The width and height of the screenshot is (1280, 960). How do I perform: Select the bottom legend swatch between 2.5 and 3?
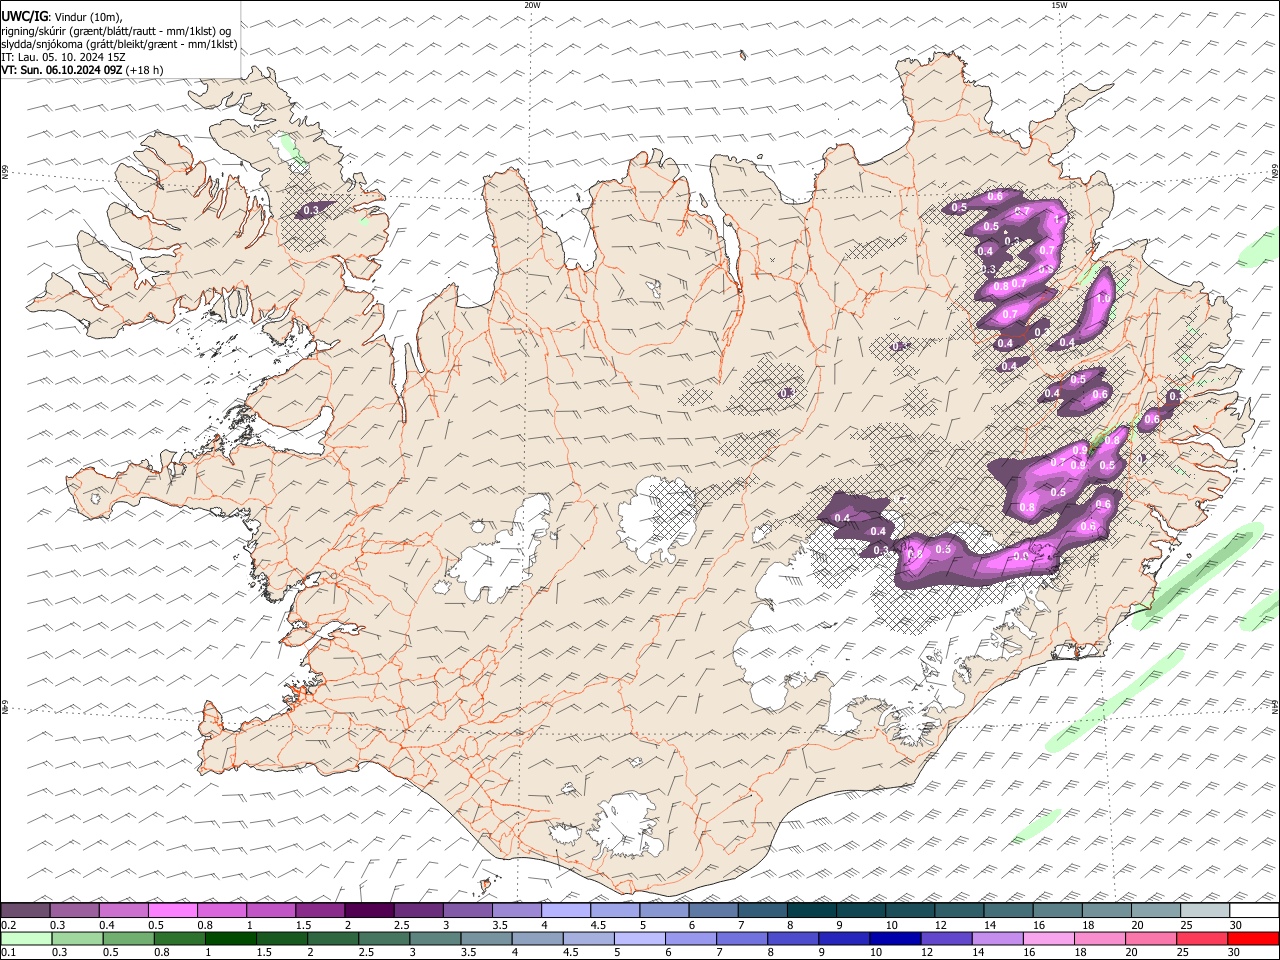[383, 938]
